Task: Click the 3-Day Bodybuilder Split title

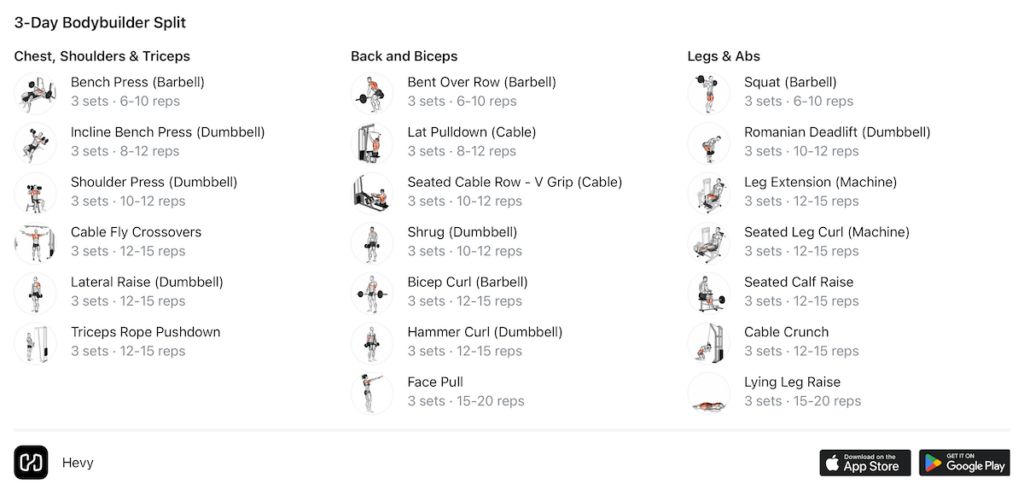Action: (100, 22)
